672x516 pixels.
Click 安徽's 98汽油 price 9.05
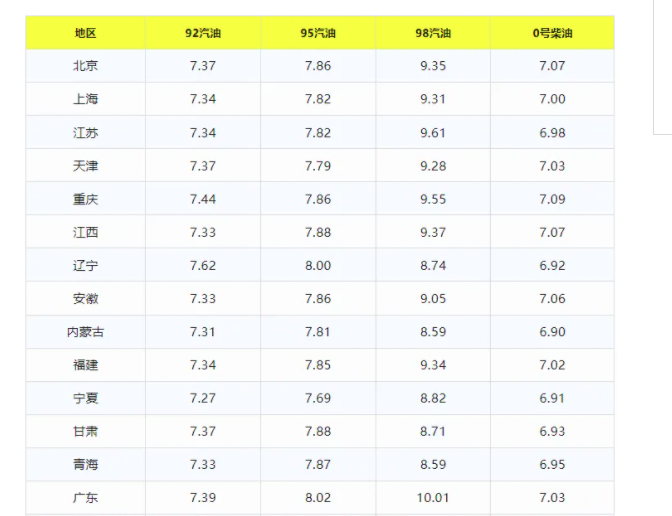[x=433, y=299]
